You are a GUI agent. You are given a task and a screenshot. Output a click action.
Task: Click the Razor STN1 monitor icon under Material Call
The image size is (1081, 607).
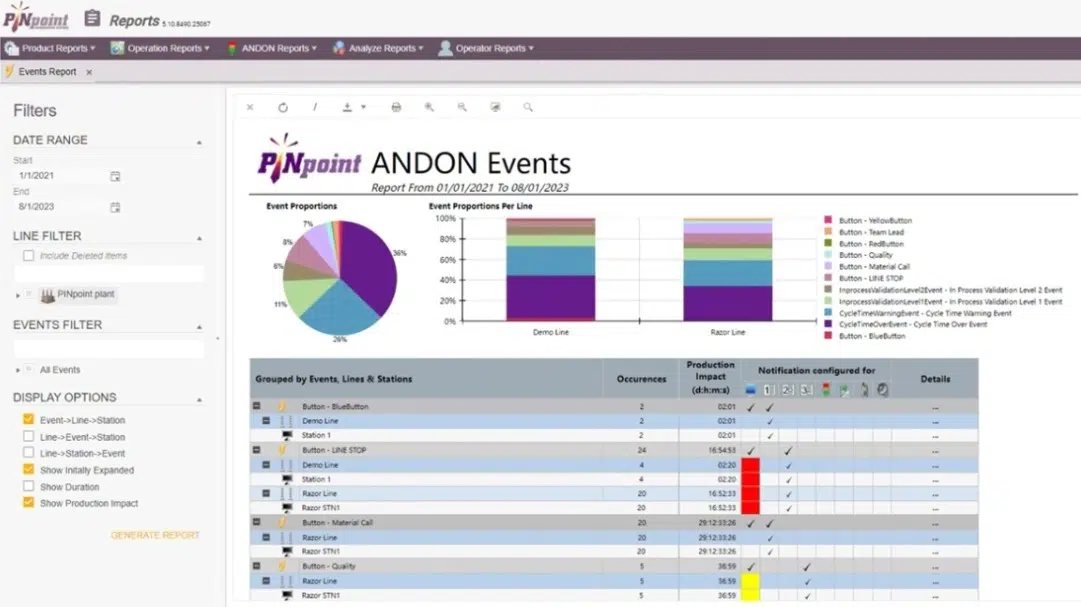[x=287, y=551]
